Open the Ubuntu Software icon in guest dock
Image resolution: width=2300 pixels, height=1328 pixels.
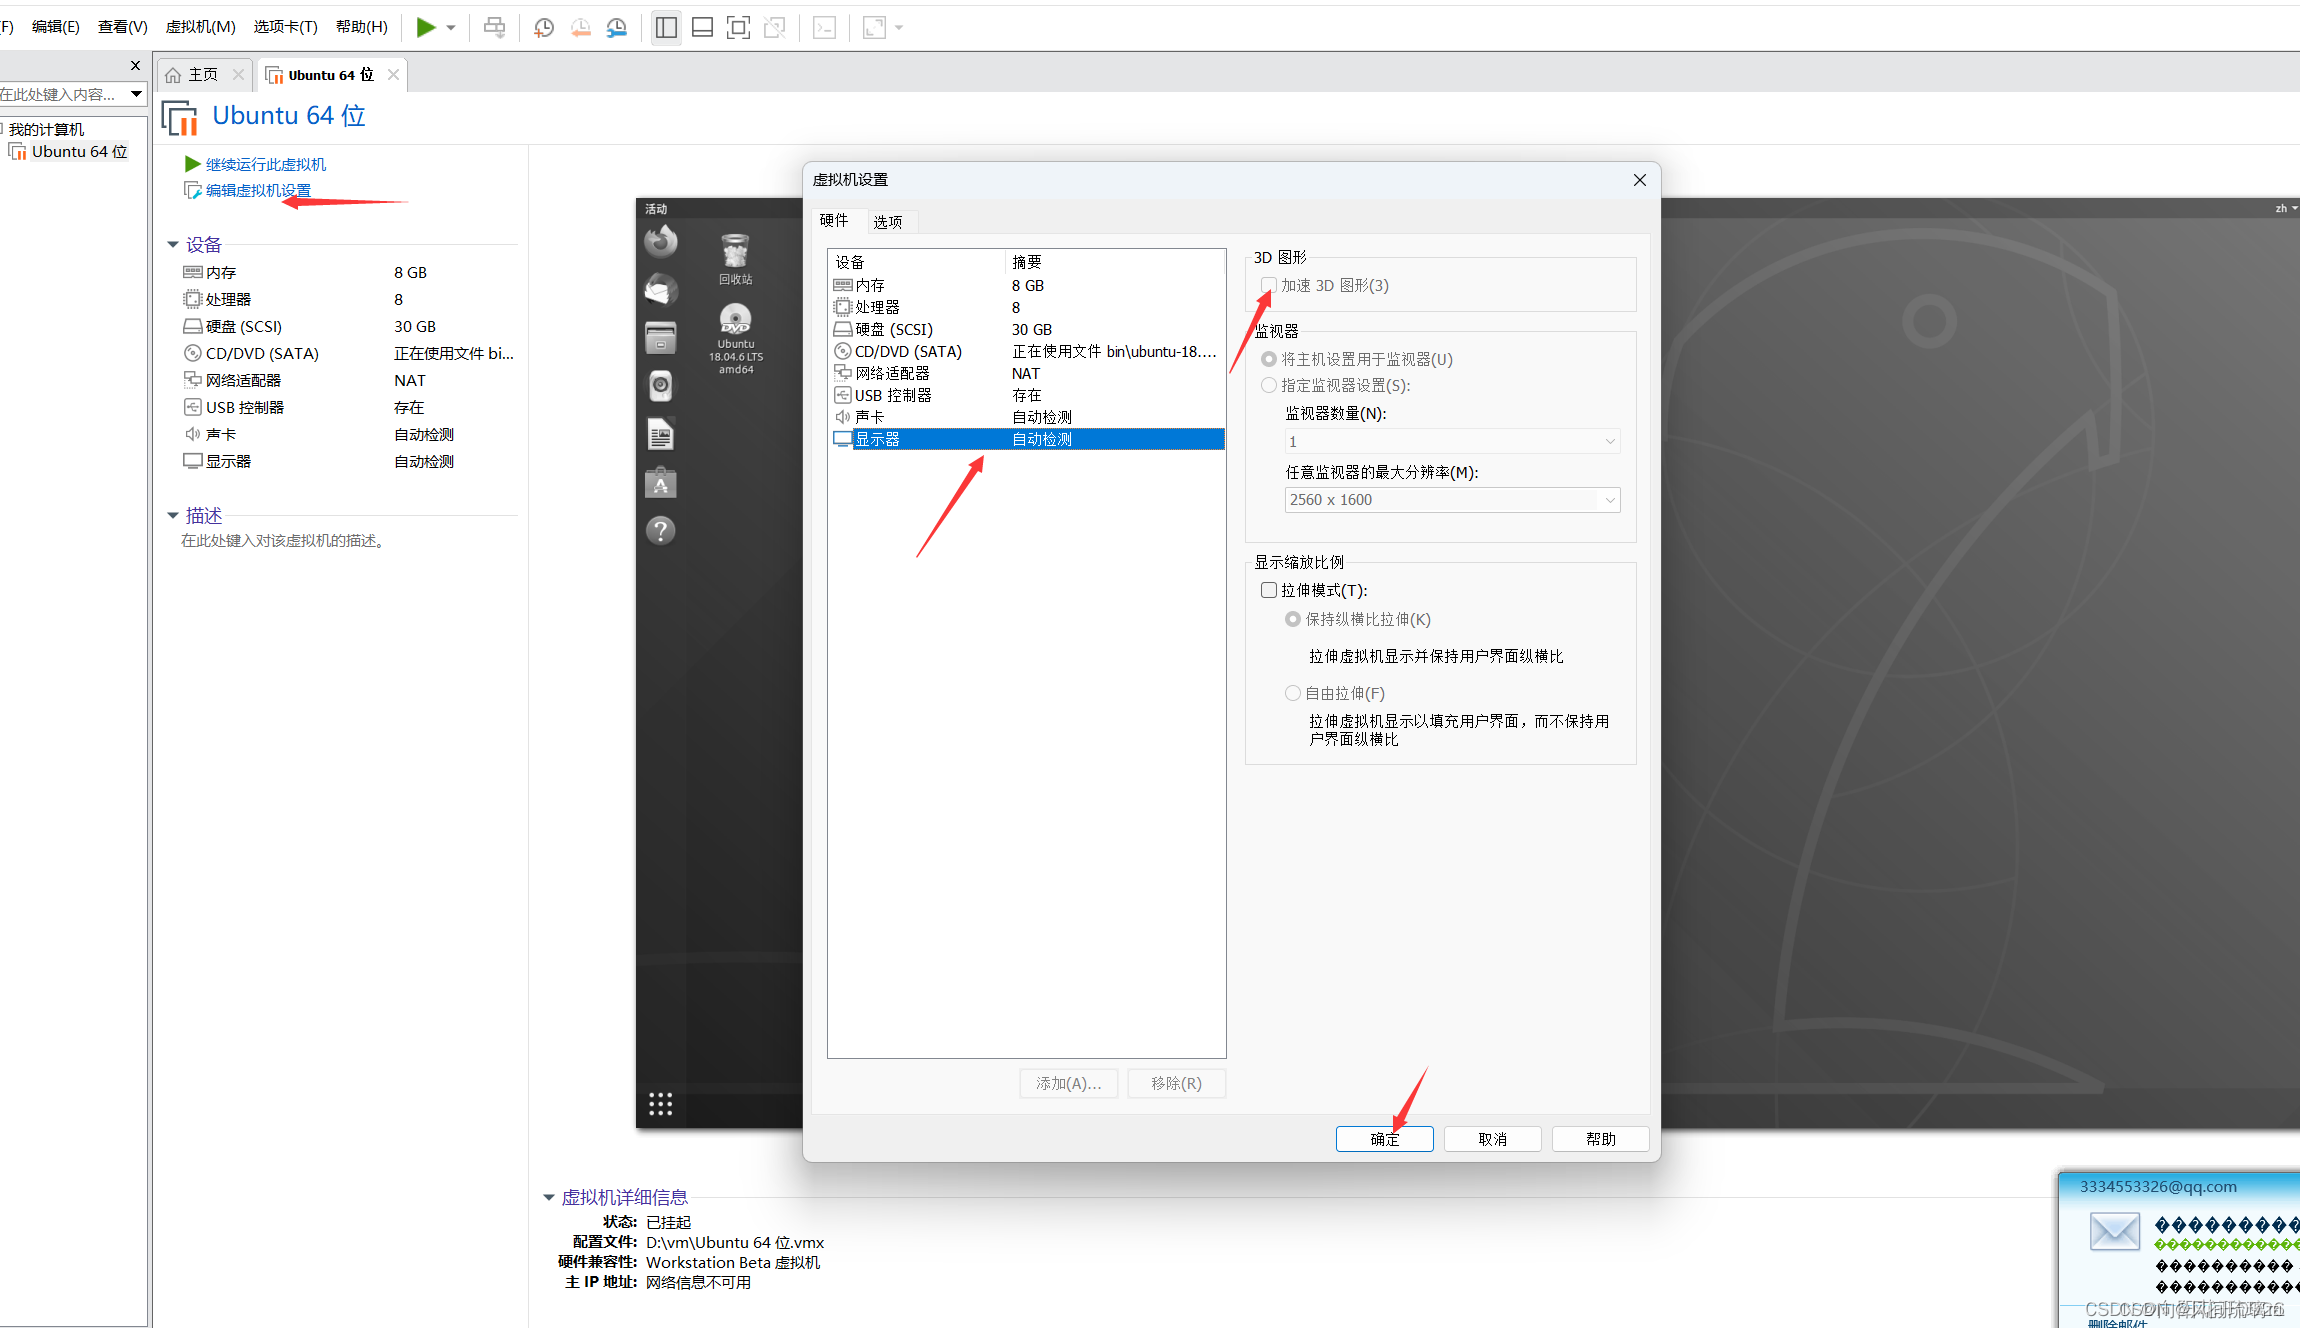tap(661, 484)
